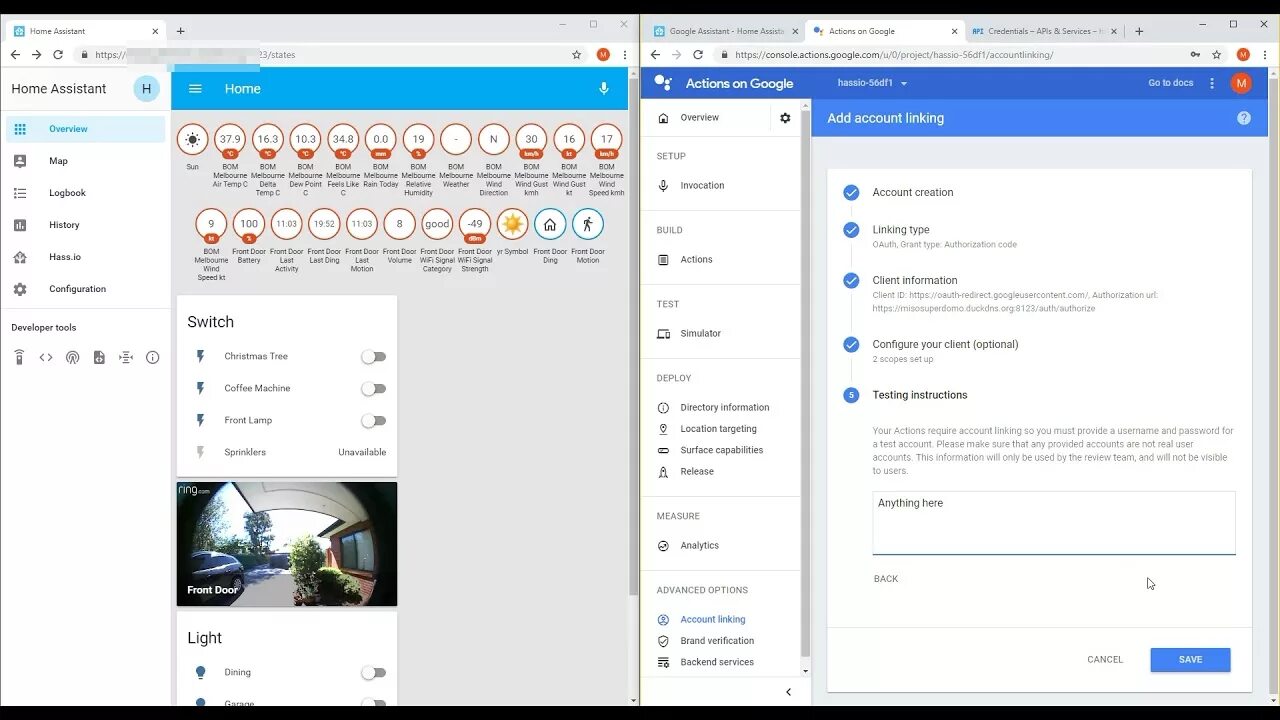Open developer tools Services remote icon
This screenshot has width=1280, height=720.
[19, 357]
